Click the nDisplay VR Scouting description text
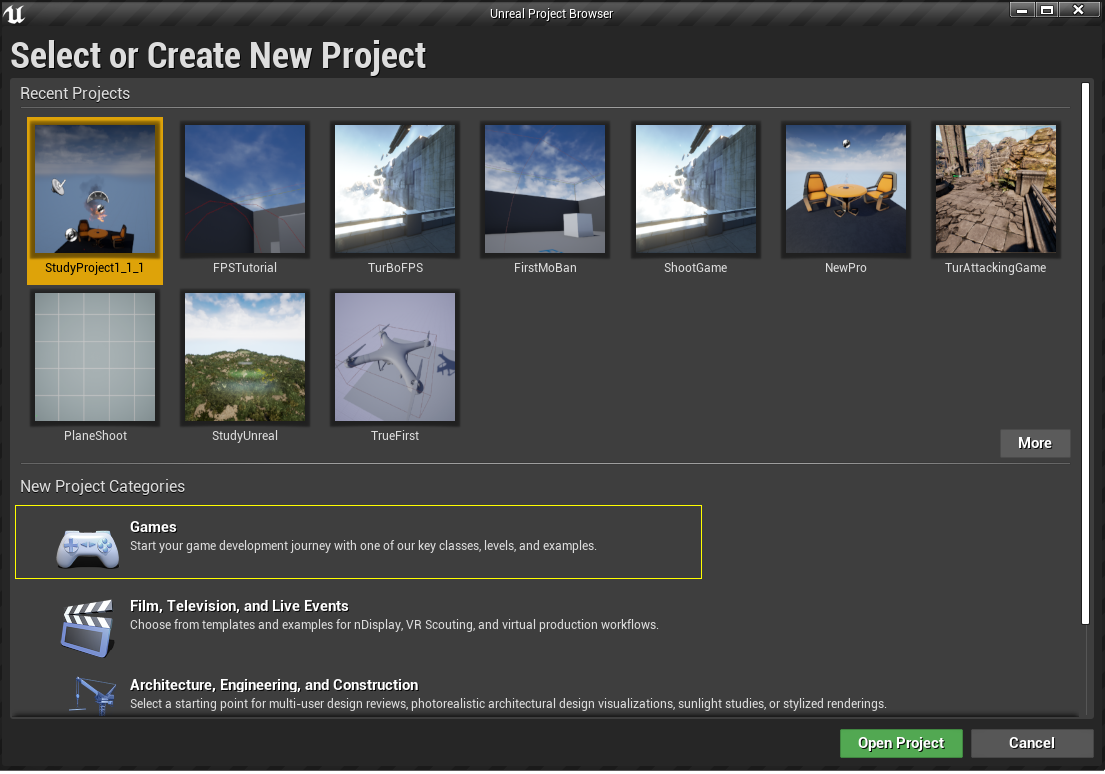The width and height of the screenshot is (1105, 774). 394,625
